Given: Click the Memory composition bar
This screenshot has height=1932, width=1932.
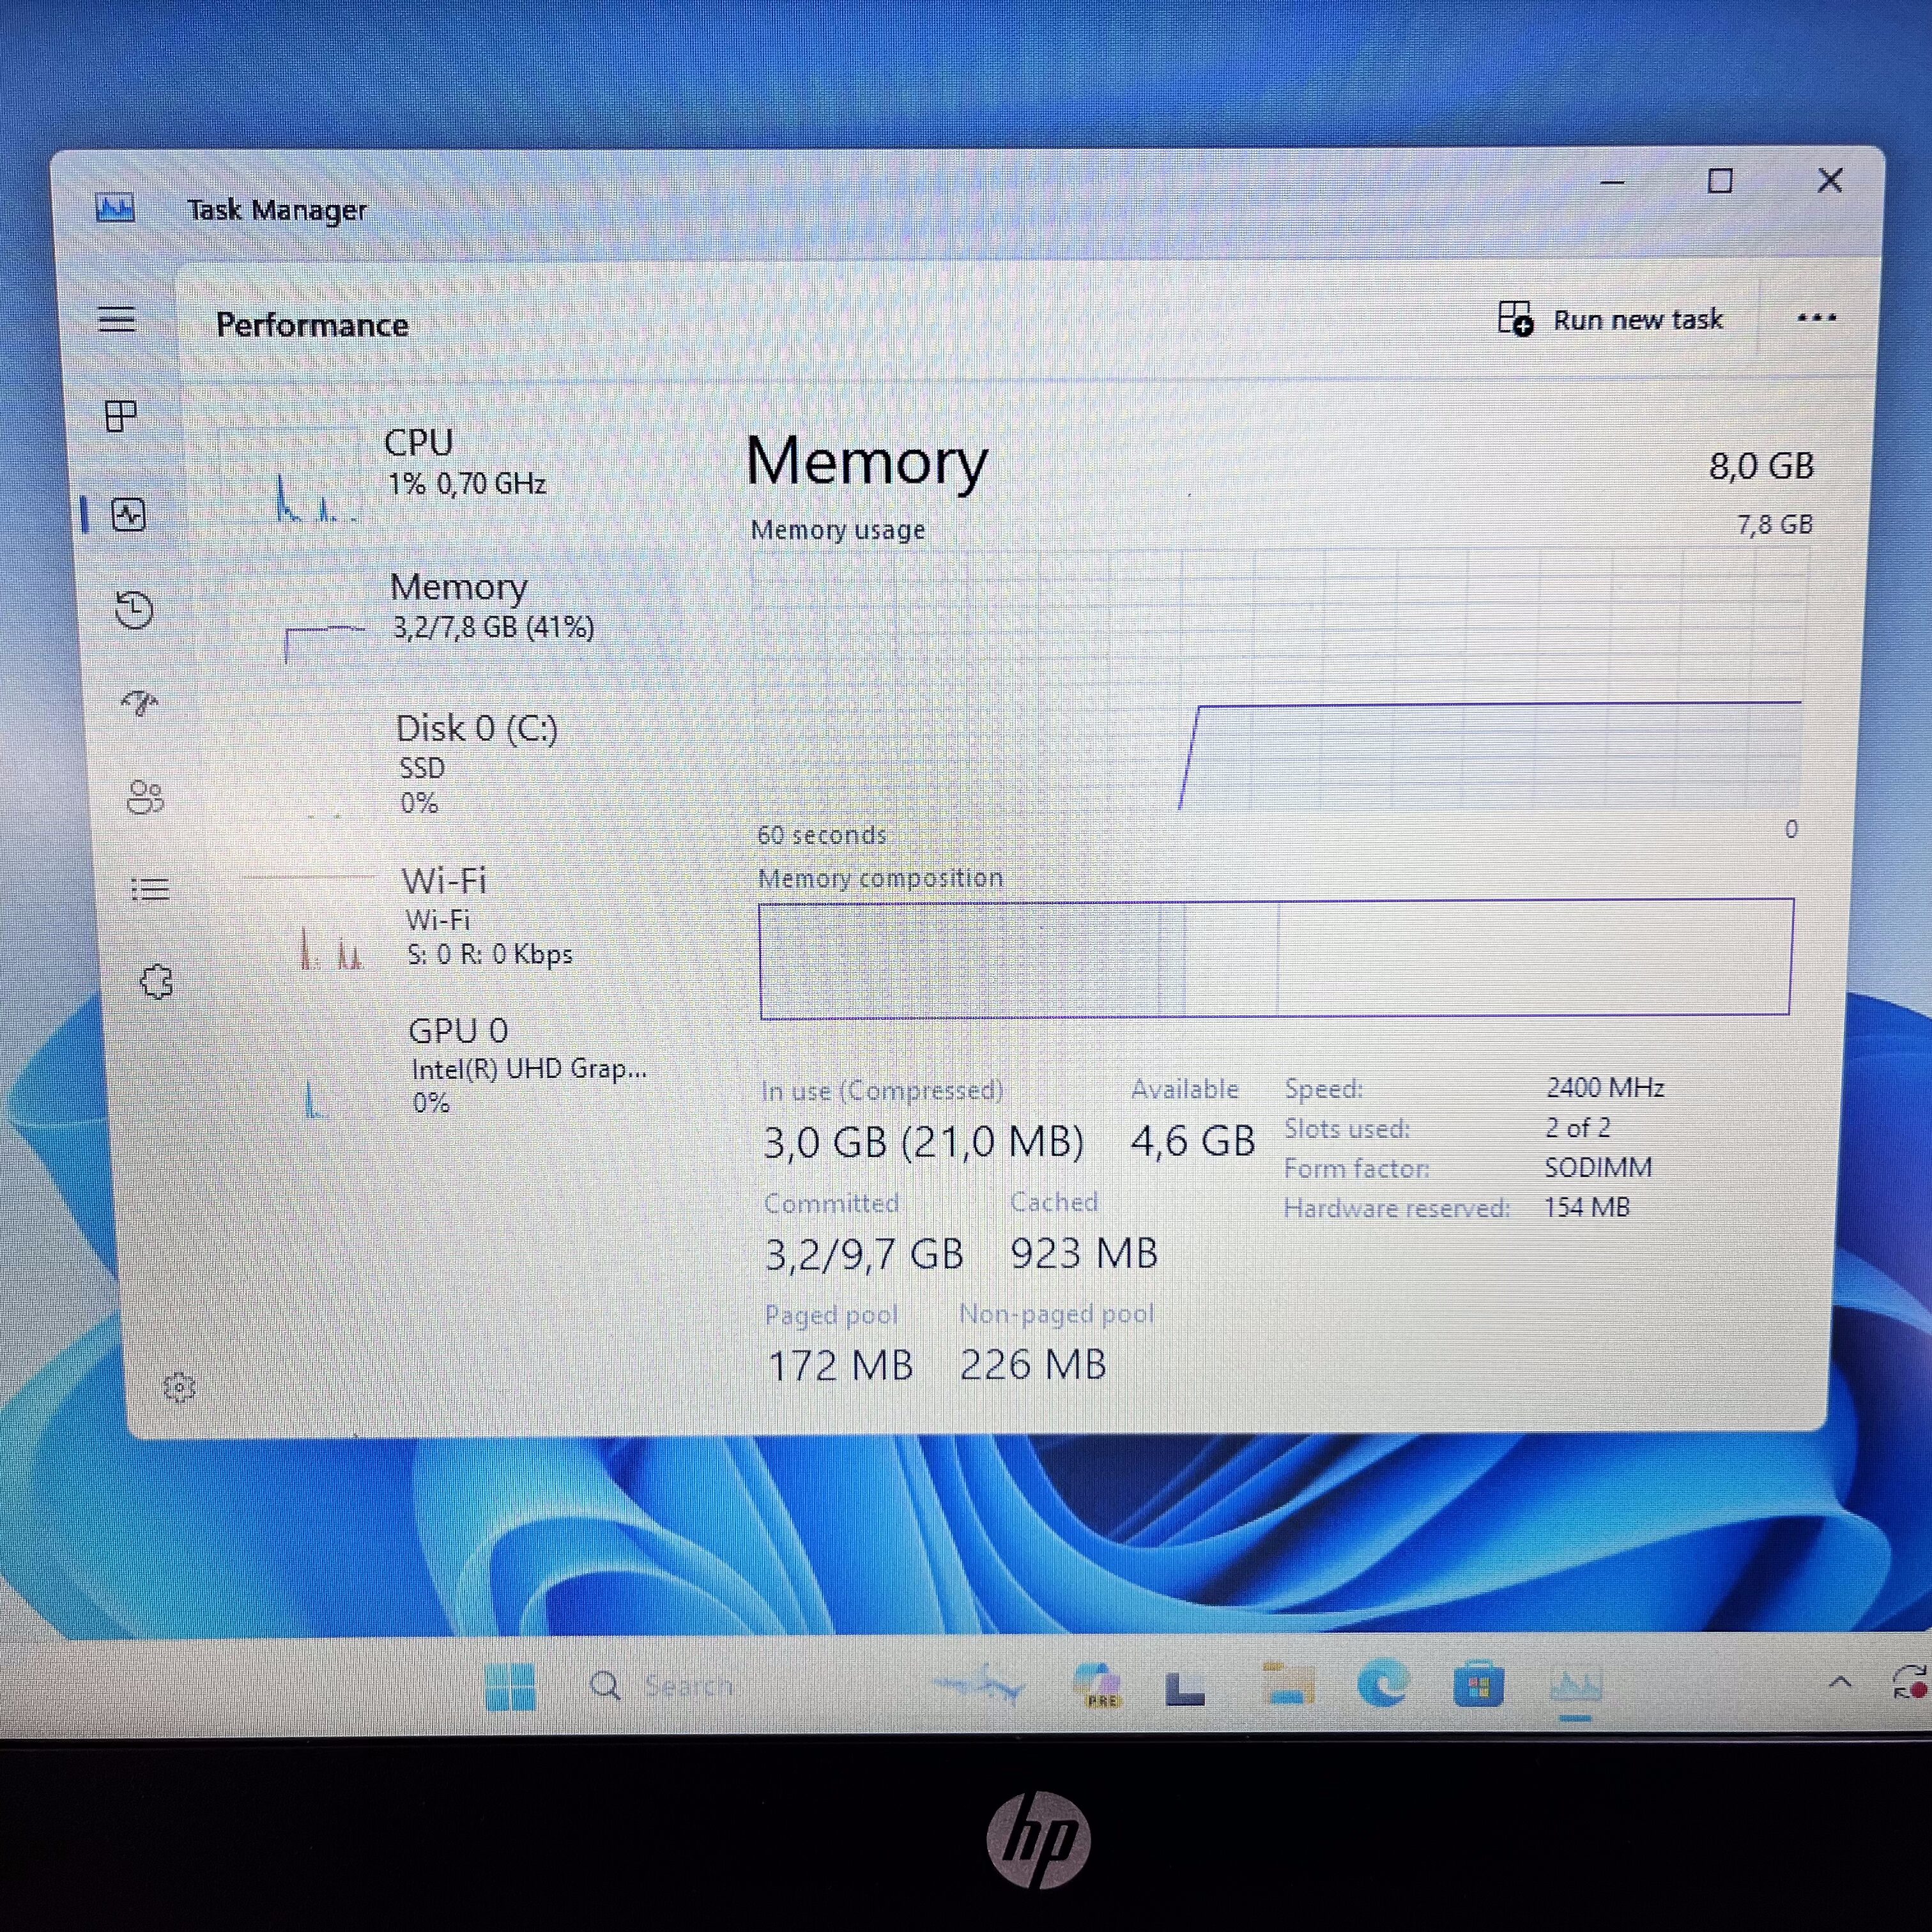Looking at the screenshot, I should (1276, 958).
